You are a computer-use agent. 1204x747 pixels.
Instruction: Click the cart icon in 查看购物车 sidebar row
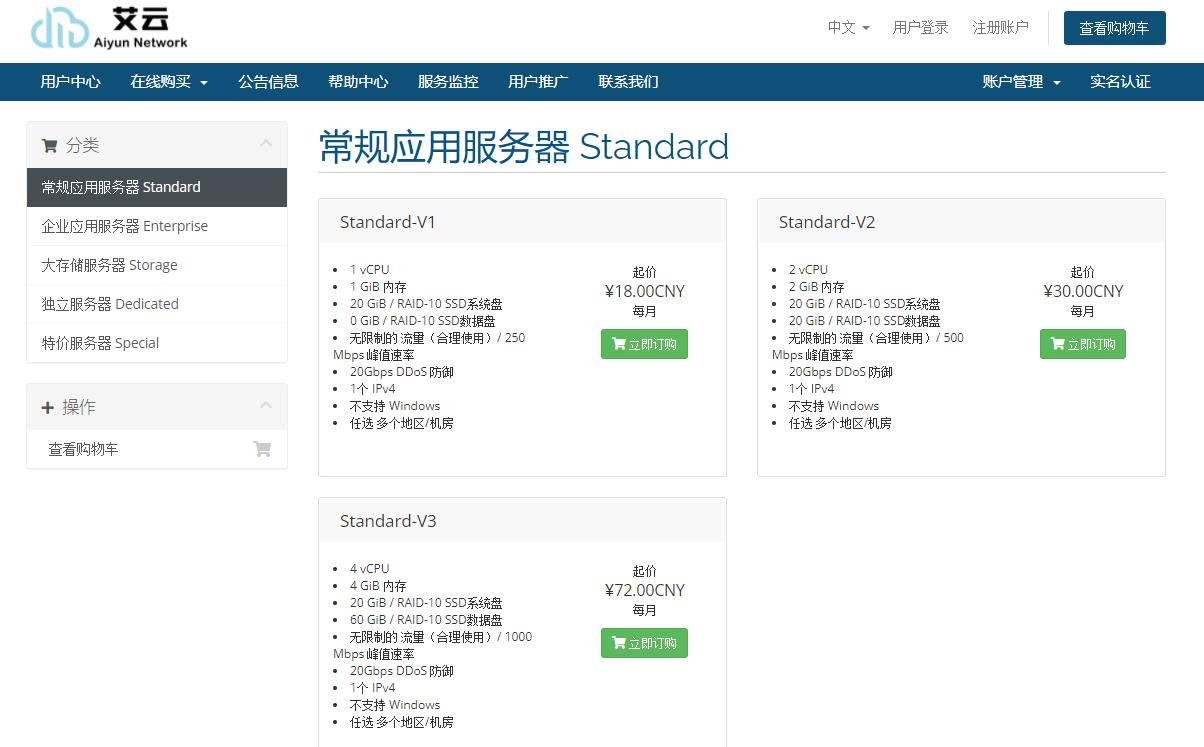click(262, 449)
